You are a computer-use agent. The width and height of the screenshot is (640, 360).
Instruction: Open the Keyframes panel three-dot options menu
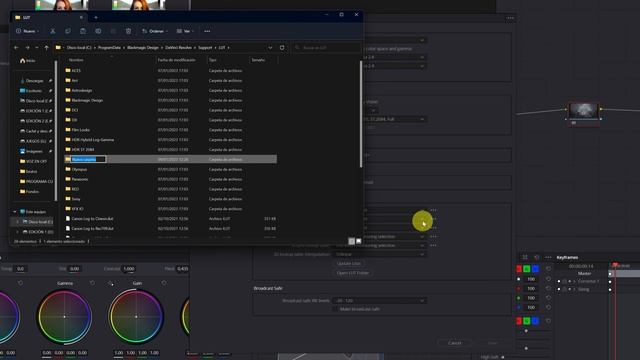click(x=548, y=257)
